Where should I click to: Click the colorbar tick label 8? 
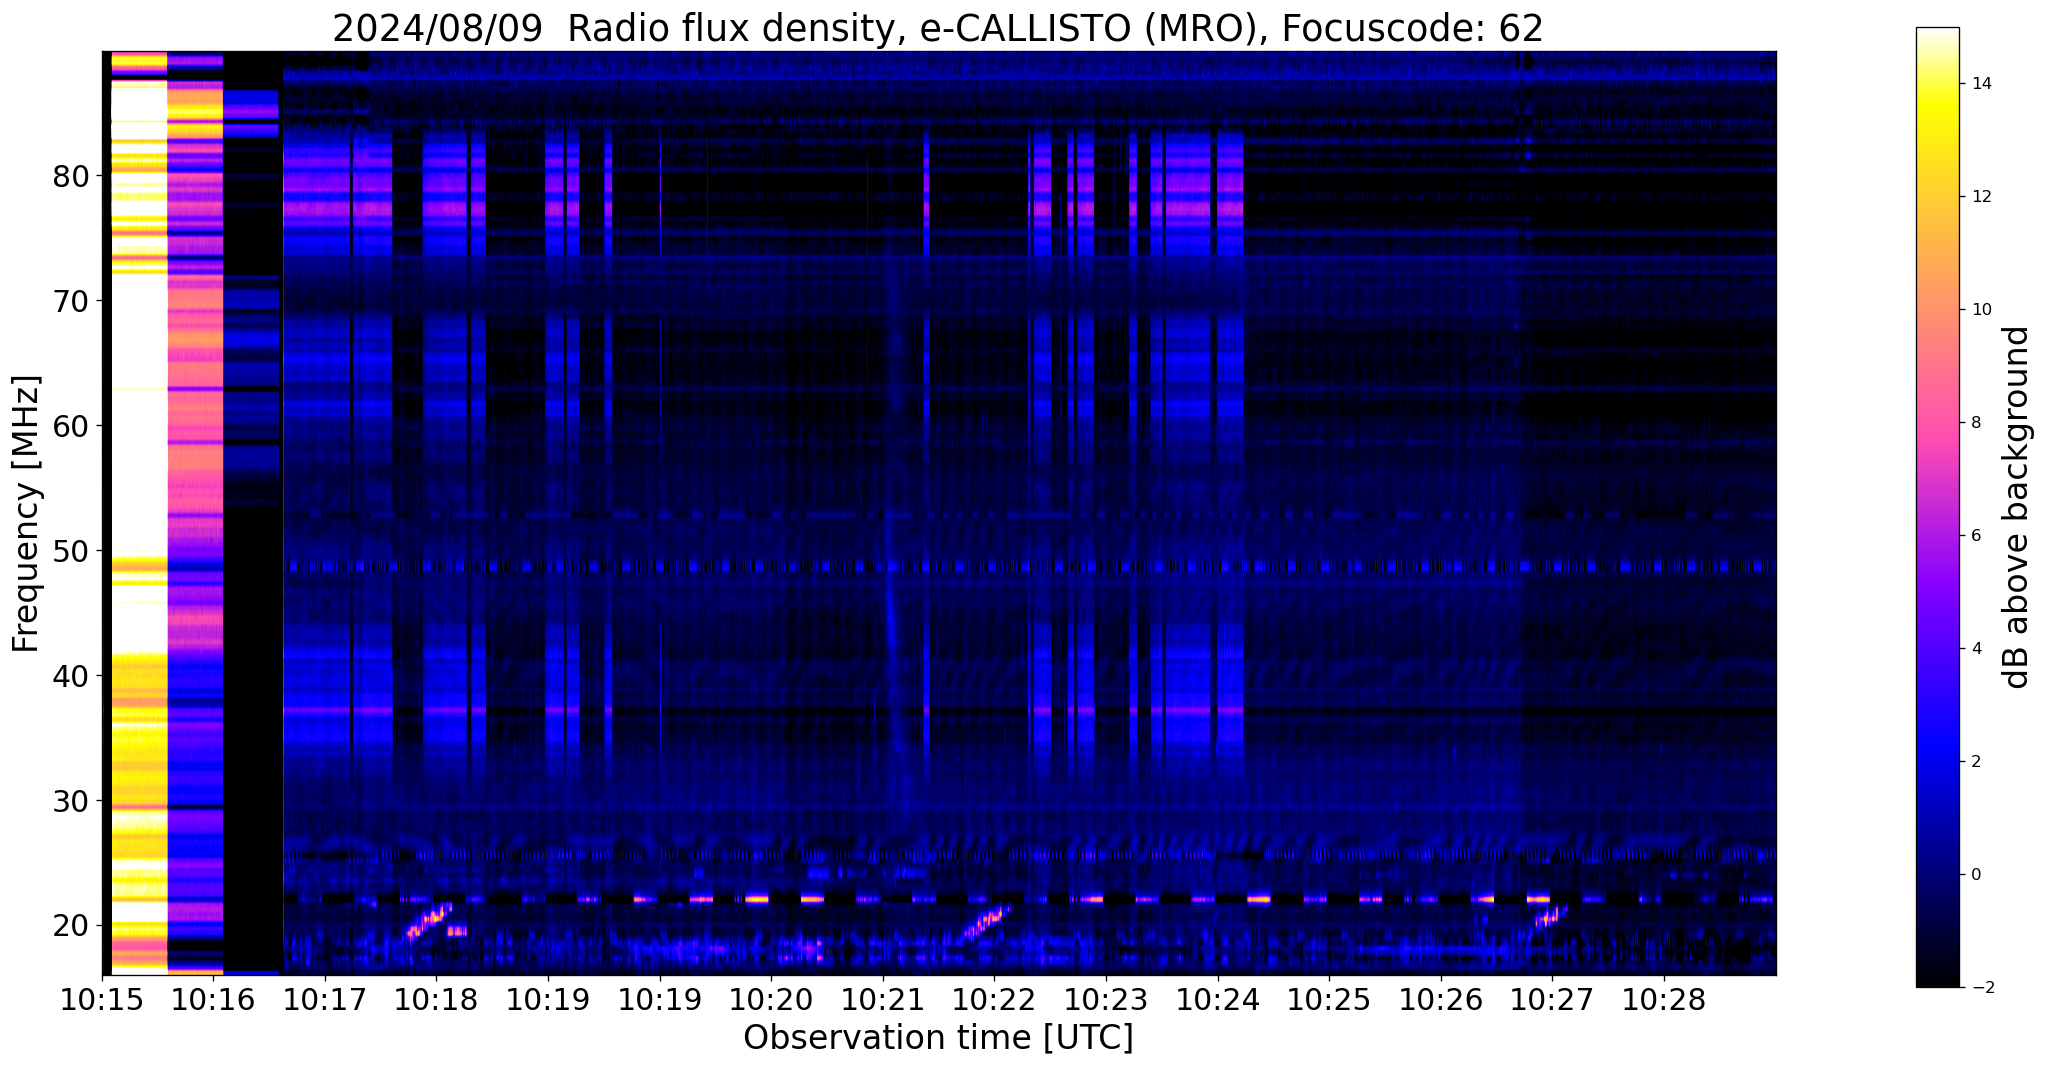tap(1976, 423)
